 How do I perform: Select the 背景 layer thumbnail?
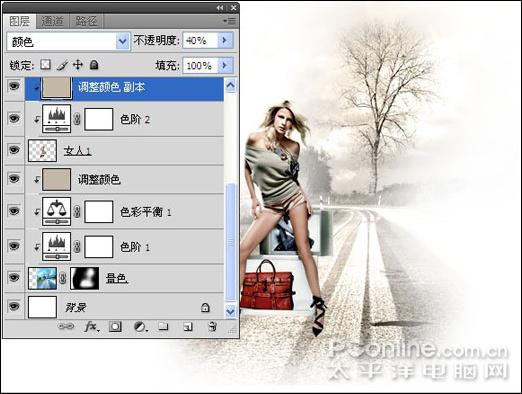click(42, 307)
